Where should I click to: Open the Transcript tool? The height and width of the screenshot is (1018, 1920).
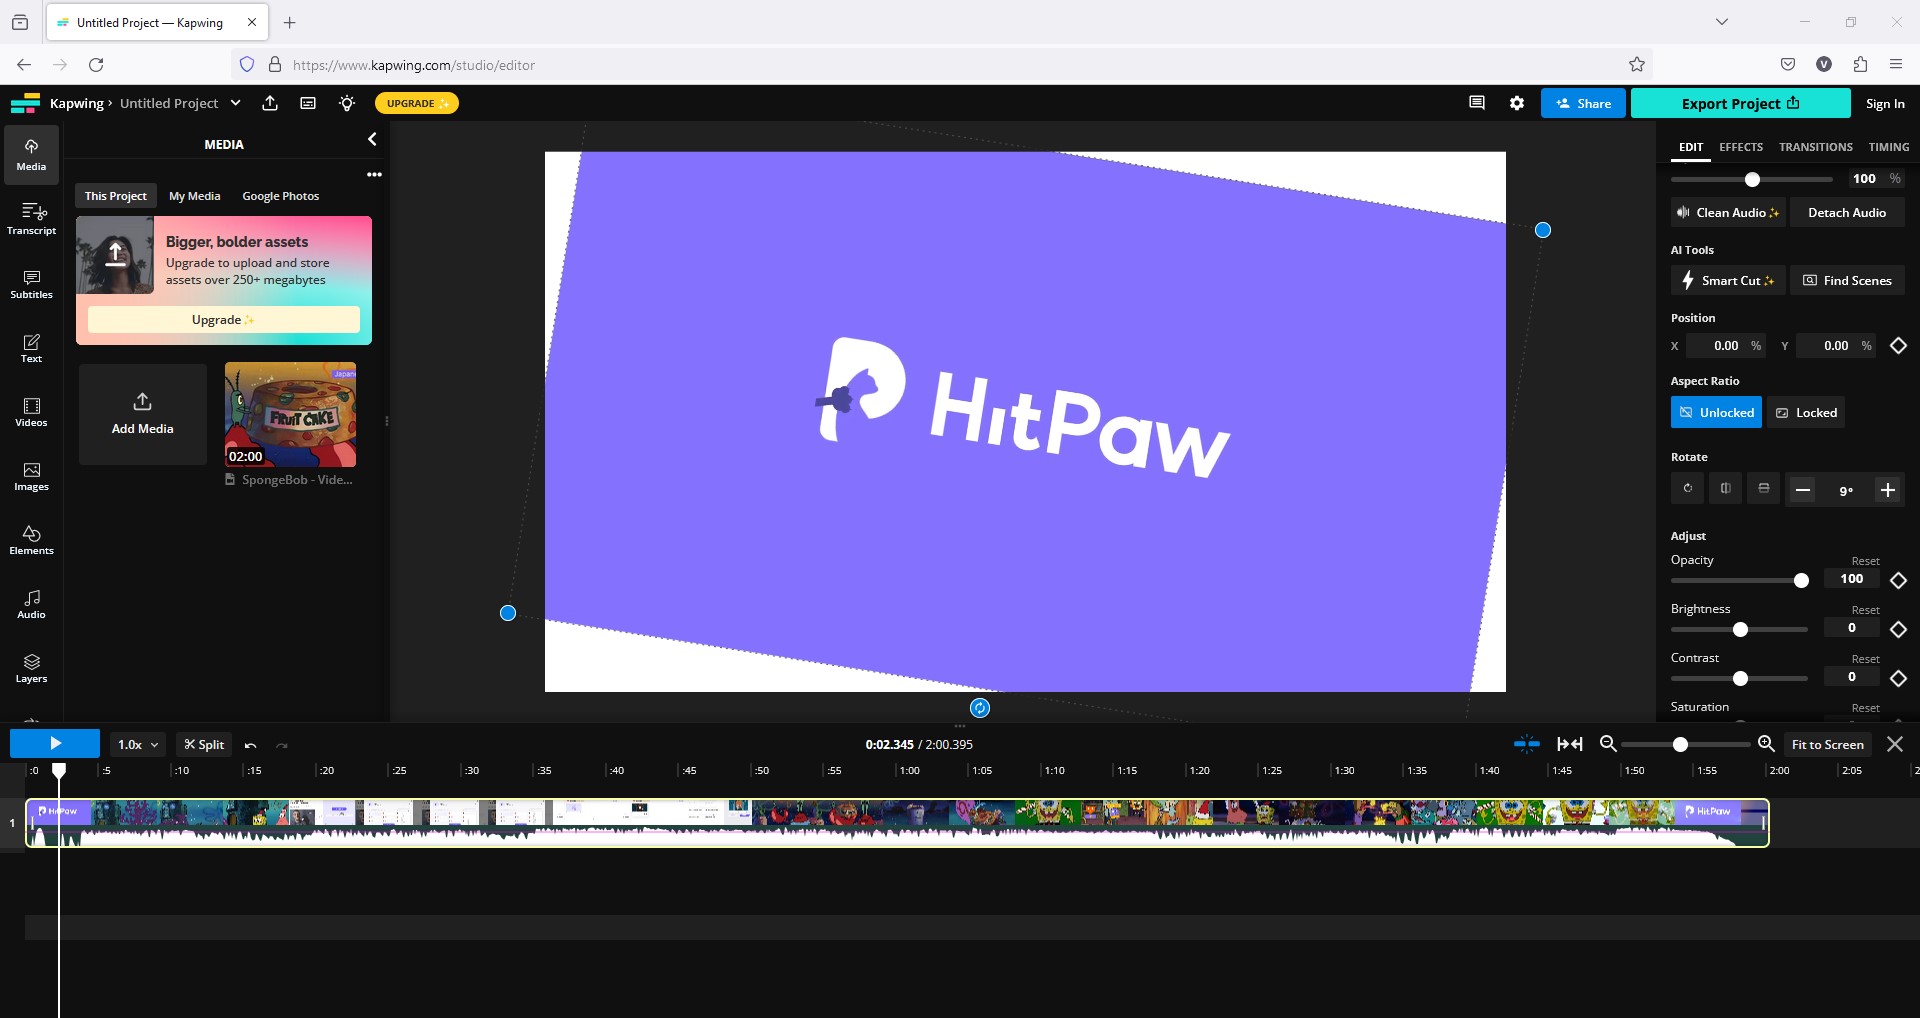coord(31,219)
